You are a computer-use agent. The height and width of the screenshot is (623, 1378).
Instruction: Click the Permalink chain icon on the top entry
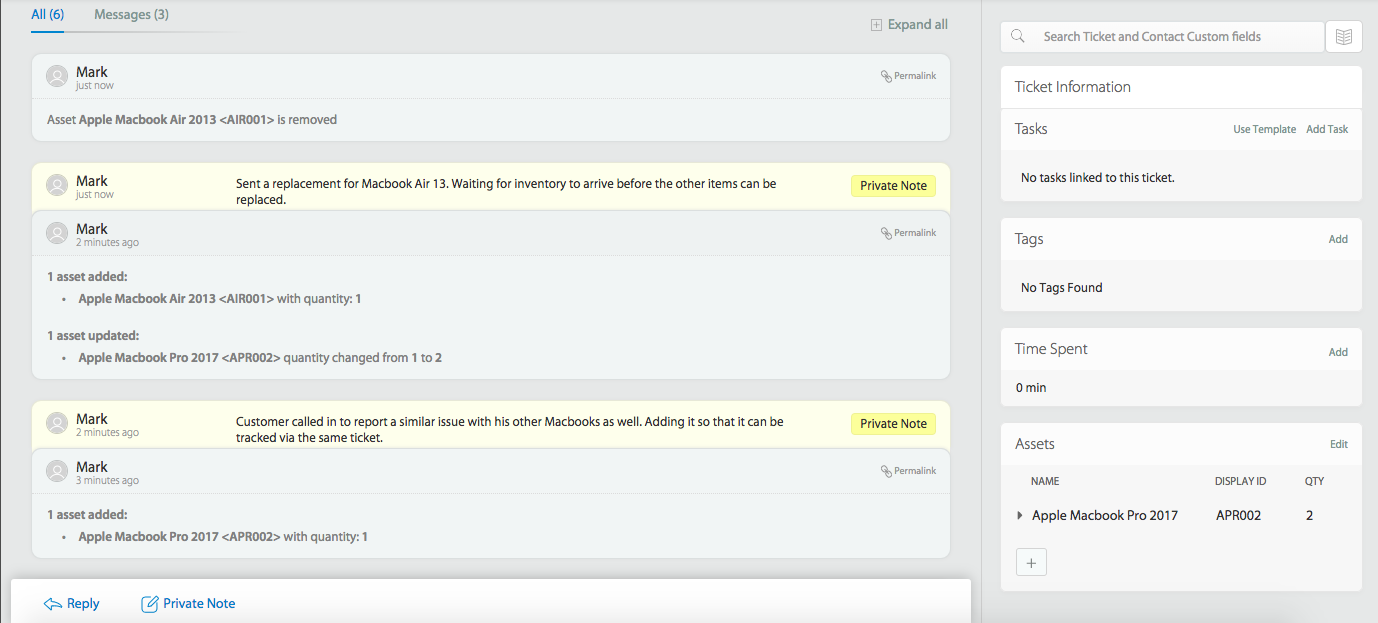click(x=886, y=76)
